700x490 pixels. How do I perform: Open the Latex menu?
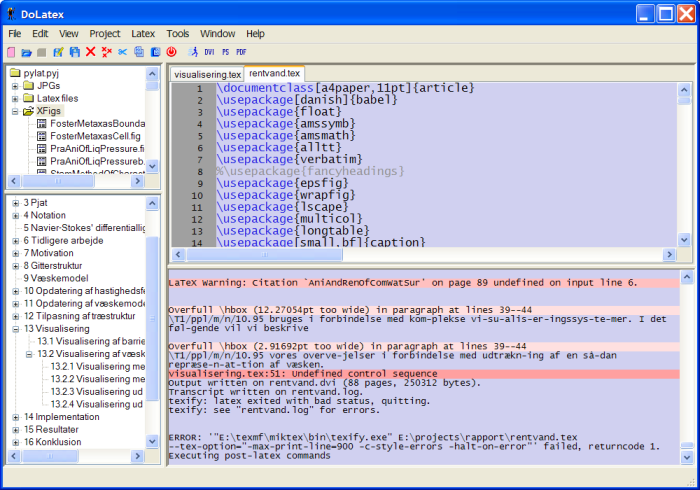[143, 33]
